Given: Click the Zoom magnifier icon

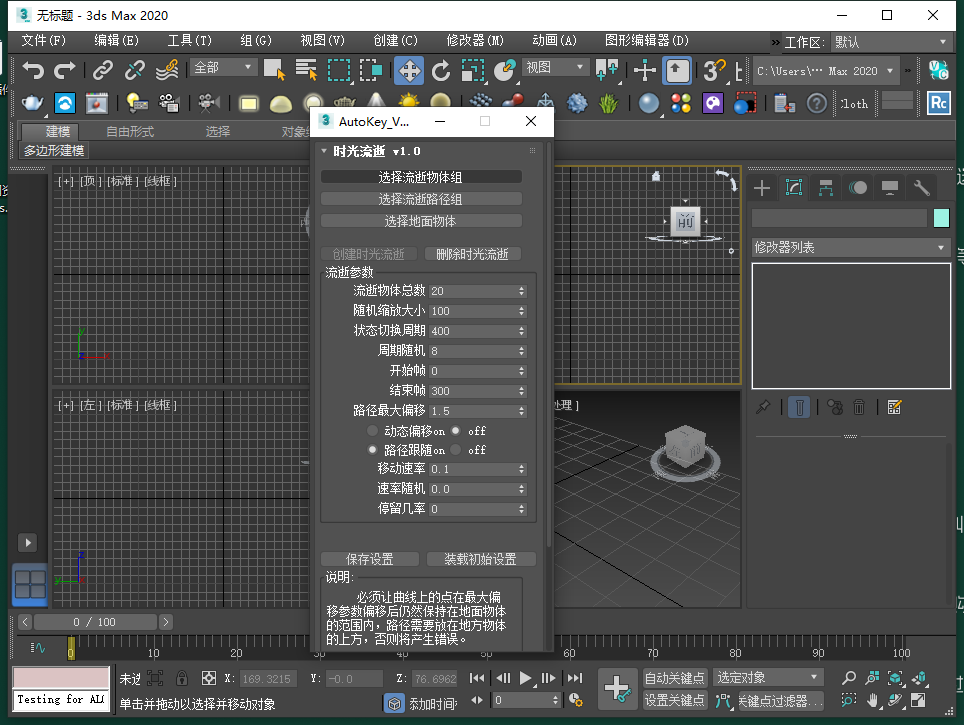Looking at the screenshot, I should point(849,678).
